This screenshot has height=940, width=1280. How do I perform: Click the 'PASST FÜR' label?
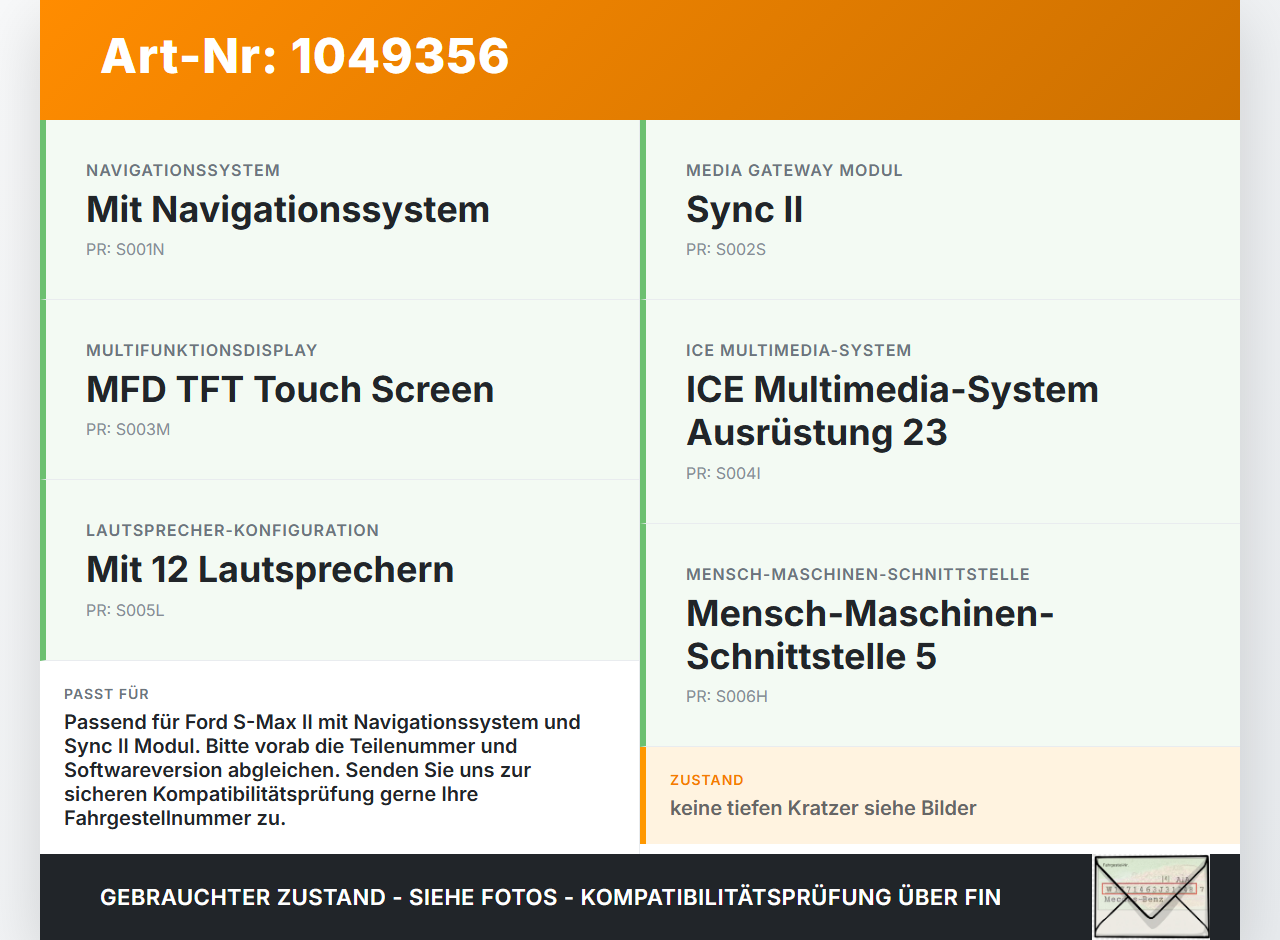pos(107,694)
